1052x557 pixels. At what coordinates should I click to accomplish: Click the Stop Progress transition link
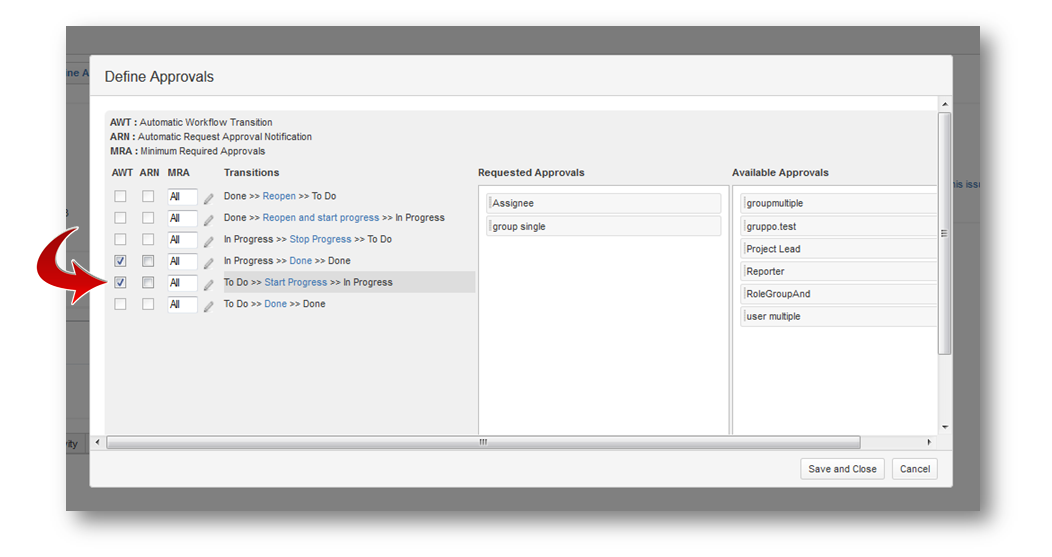point(320,240)
